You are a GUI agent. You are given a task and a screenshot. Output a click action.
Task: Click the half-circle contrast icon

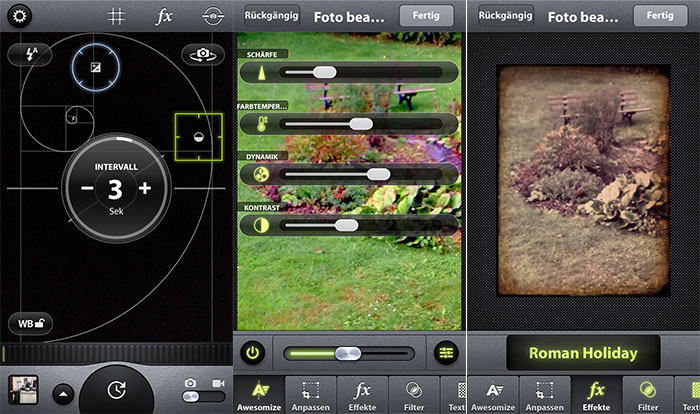click(x=261, y=226)
